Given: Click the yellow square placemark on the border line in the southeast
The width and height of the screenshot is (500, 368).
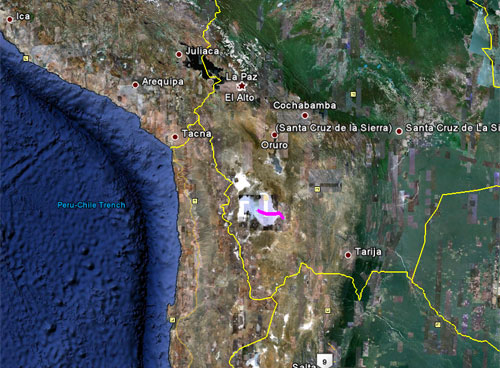Looking at the screenshot, I should [x=437, y=324].
